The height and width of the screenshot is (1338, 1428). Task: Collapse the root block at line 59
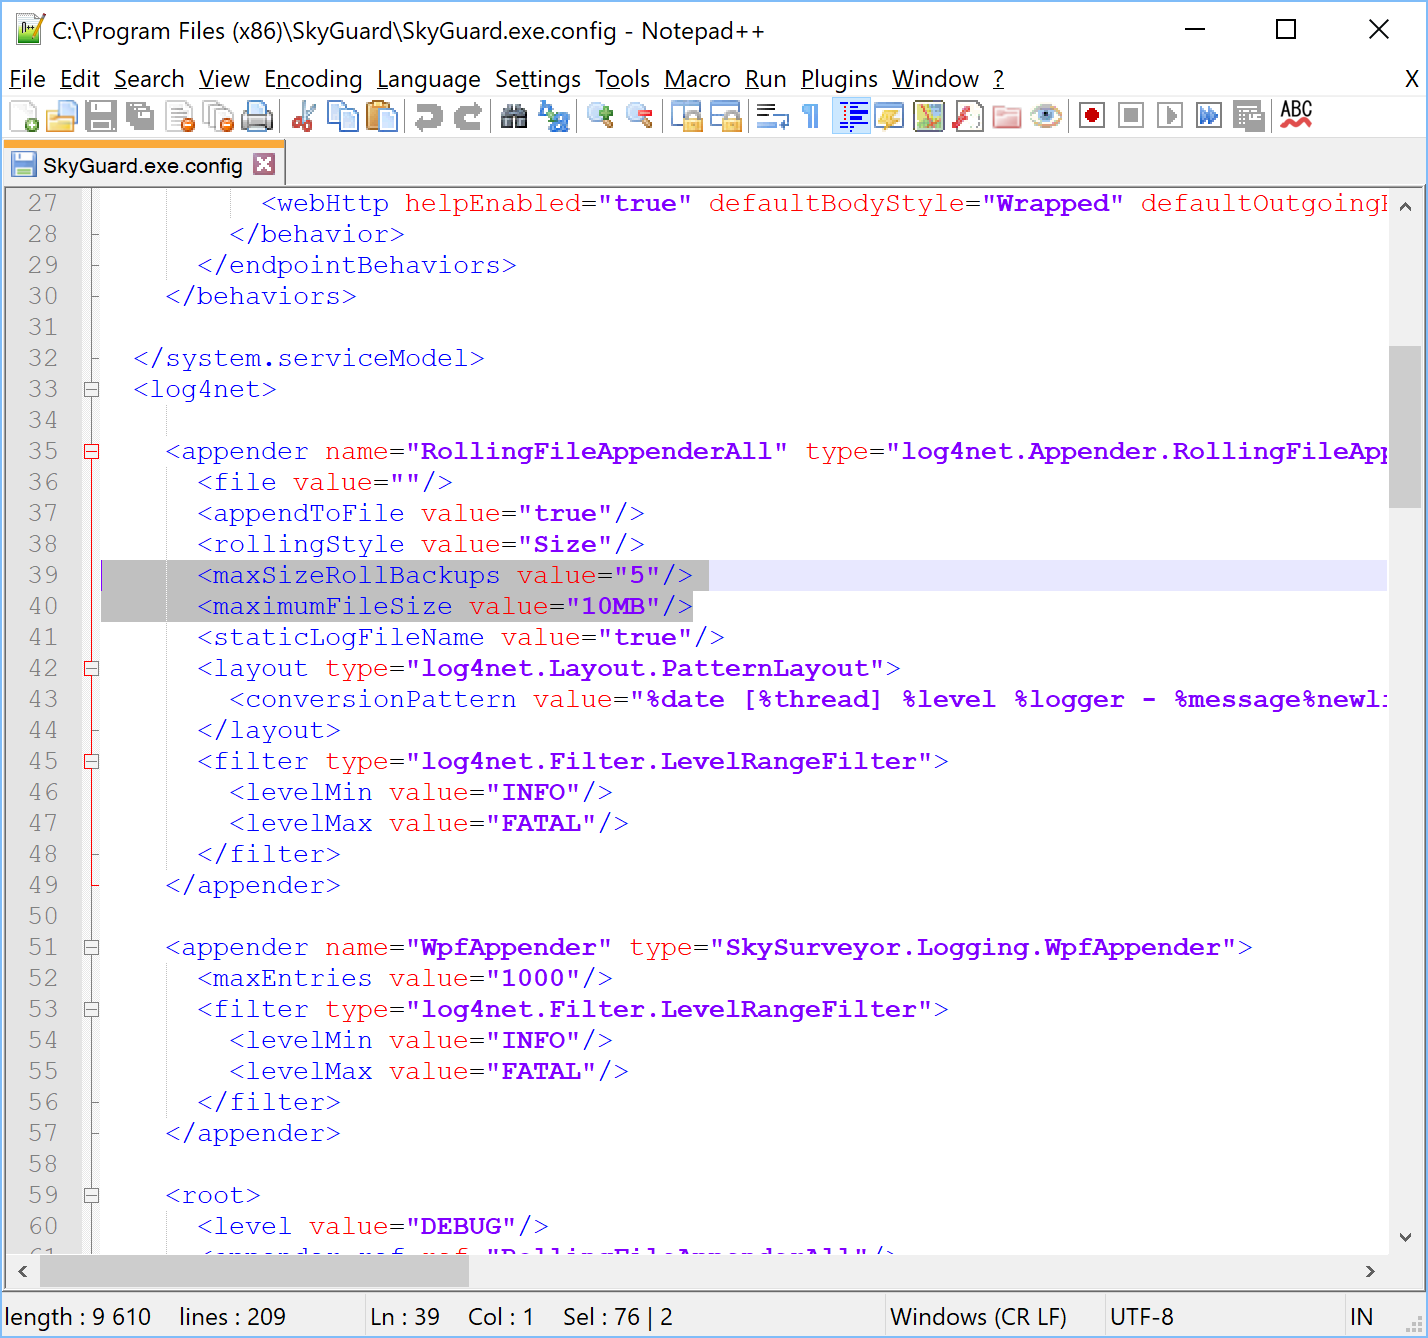click(91, 1195)
